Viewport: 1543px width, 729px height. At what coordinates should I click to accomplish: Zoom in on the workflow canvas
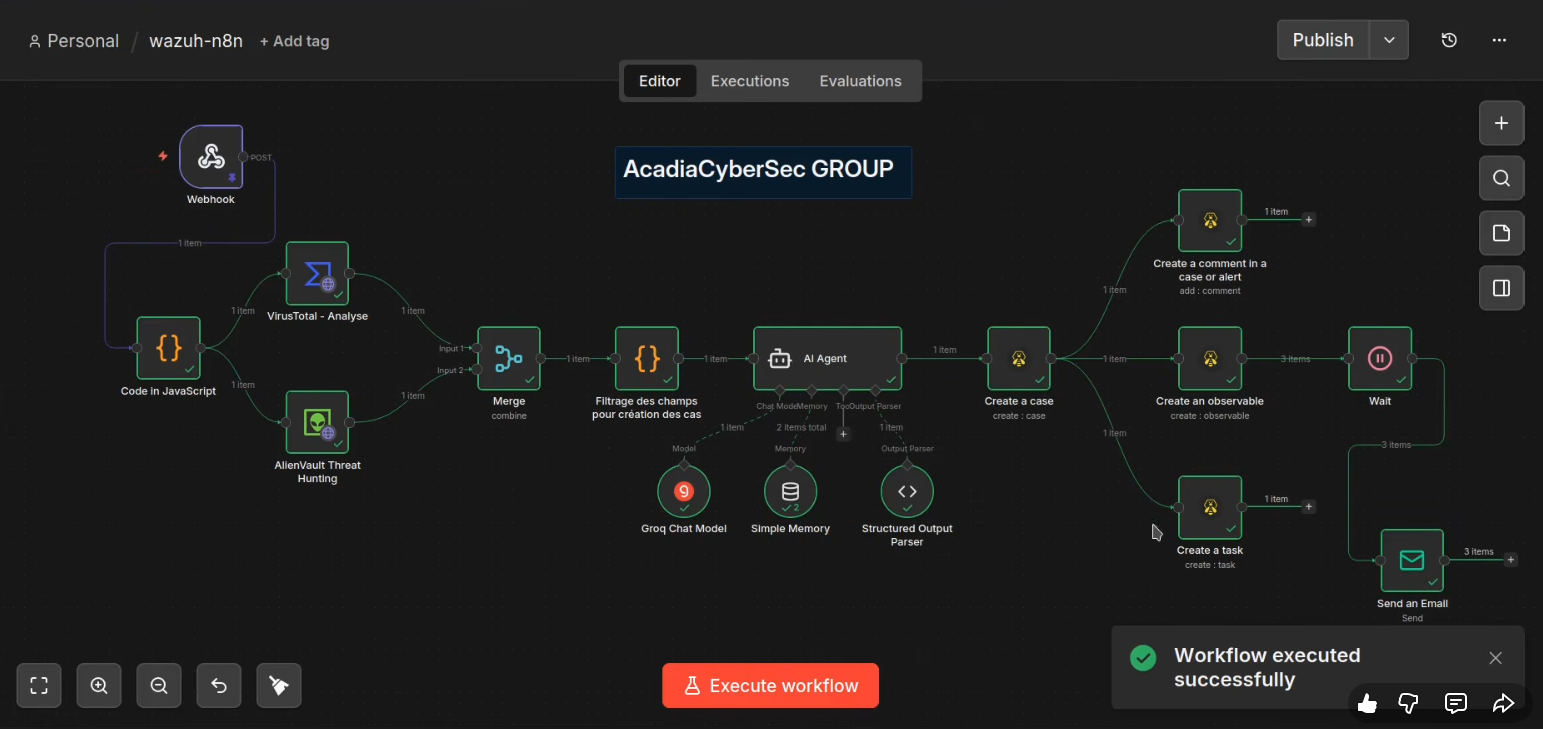(99, 686)
